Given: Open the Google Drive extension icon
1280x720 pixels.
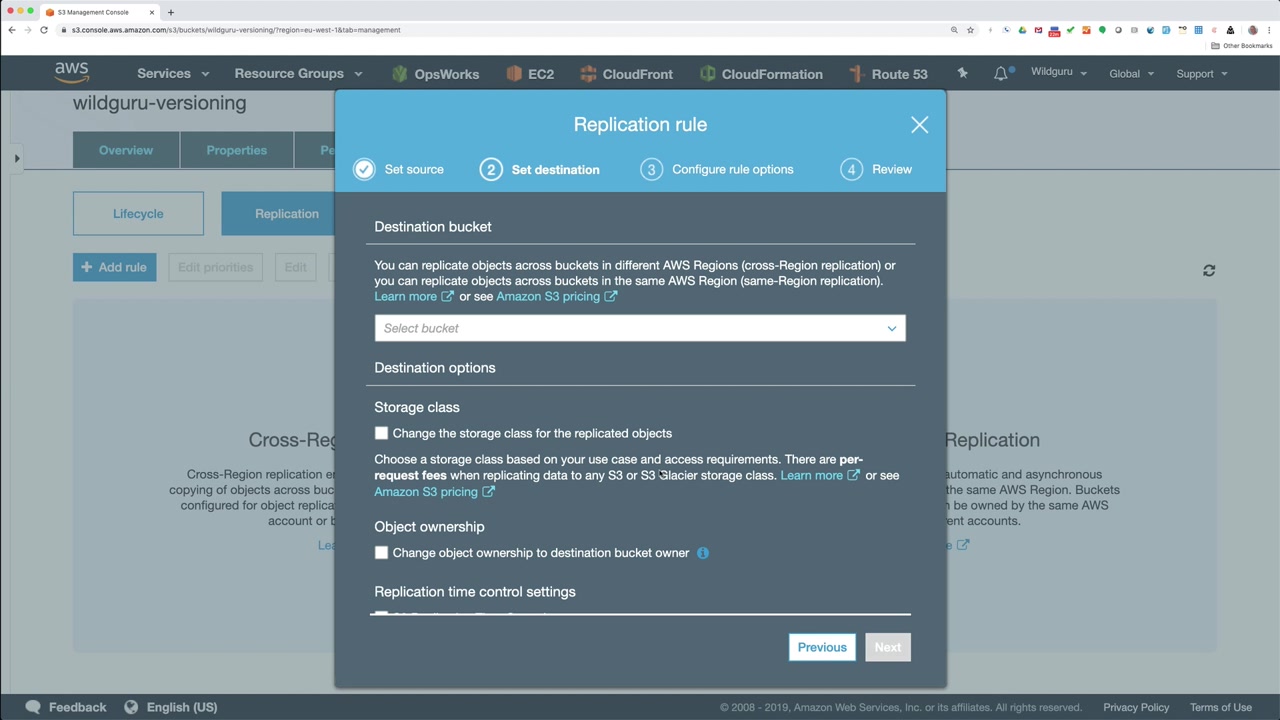Looking at the screenshot, I should (x=1022, y=30).
